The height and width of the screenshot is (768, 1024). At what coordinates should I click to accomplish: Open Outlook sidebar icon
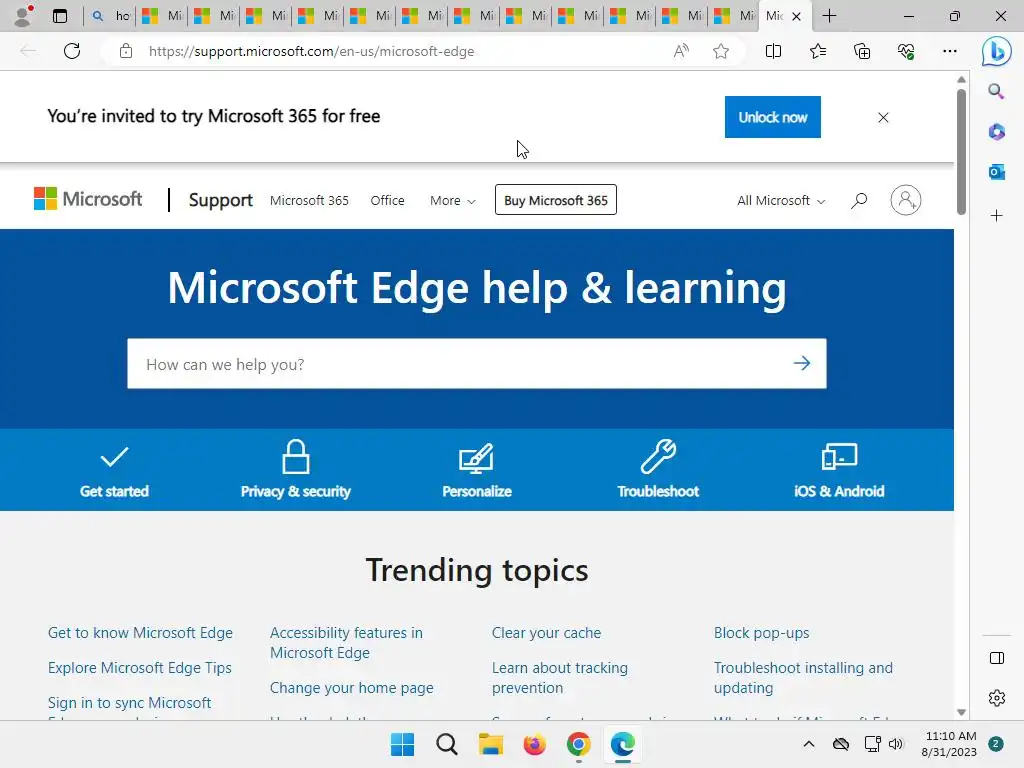(996, 172)
